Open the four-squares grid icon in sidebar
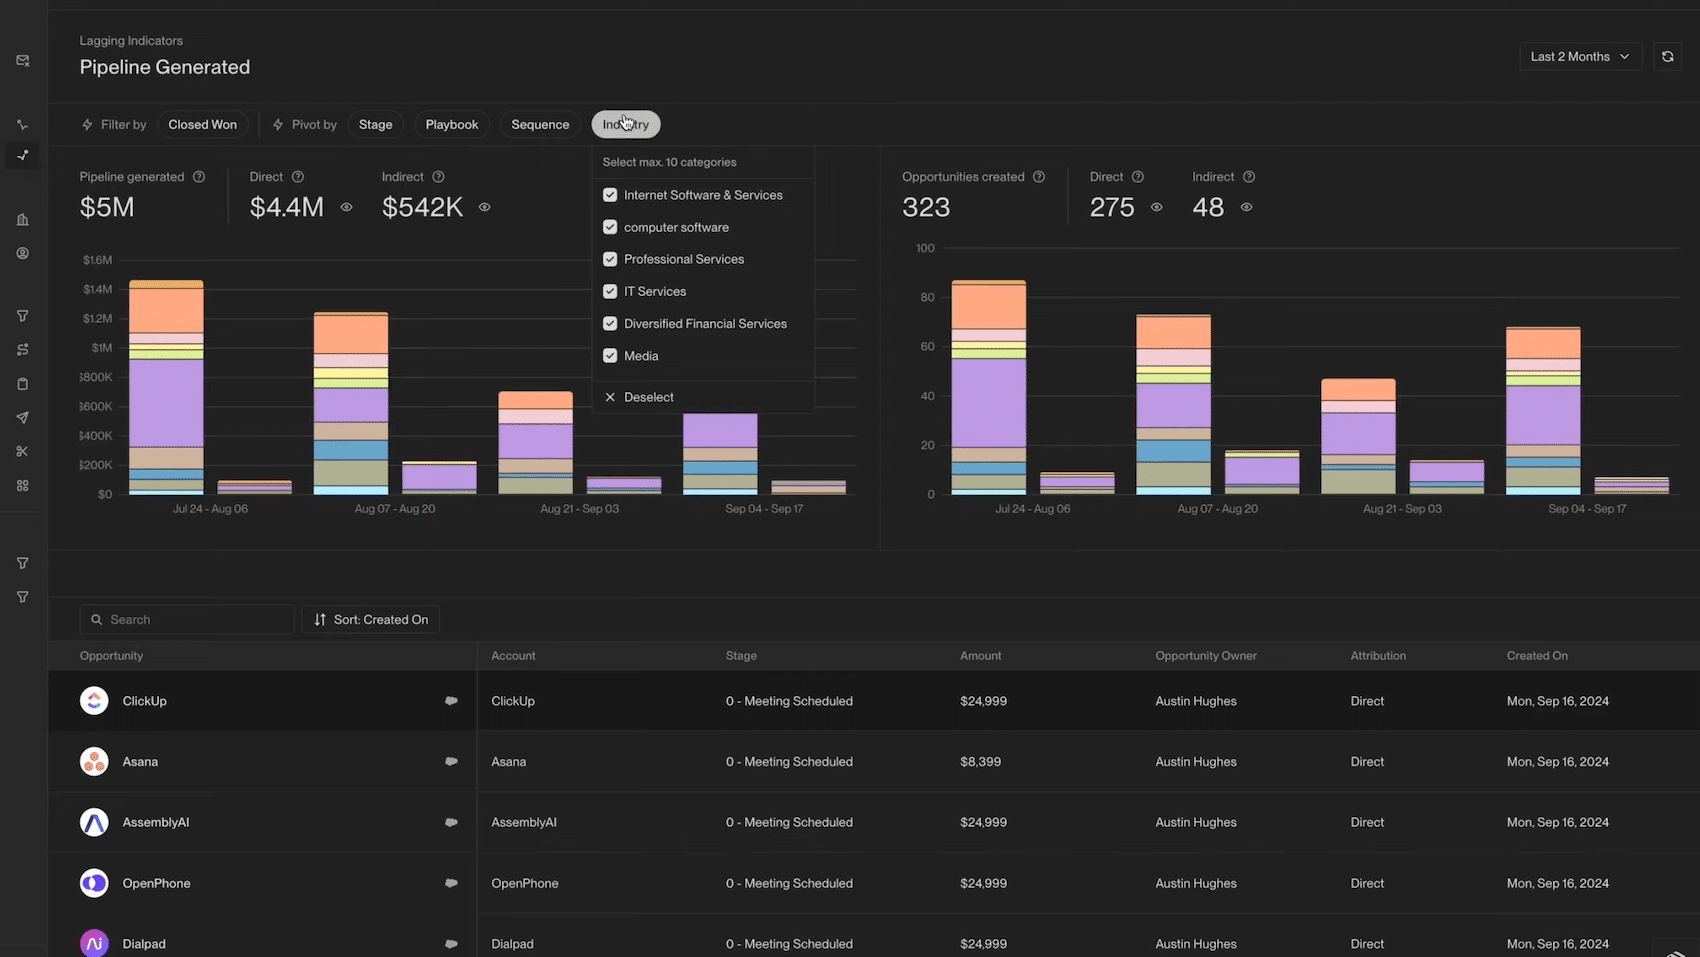 (22, 486)
